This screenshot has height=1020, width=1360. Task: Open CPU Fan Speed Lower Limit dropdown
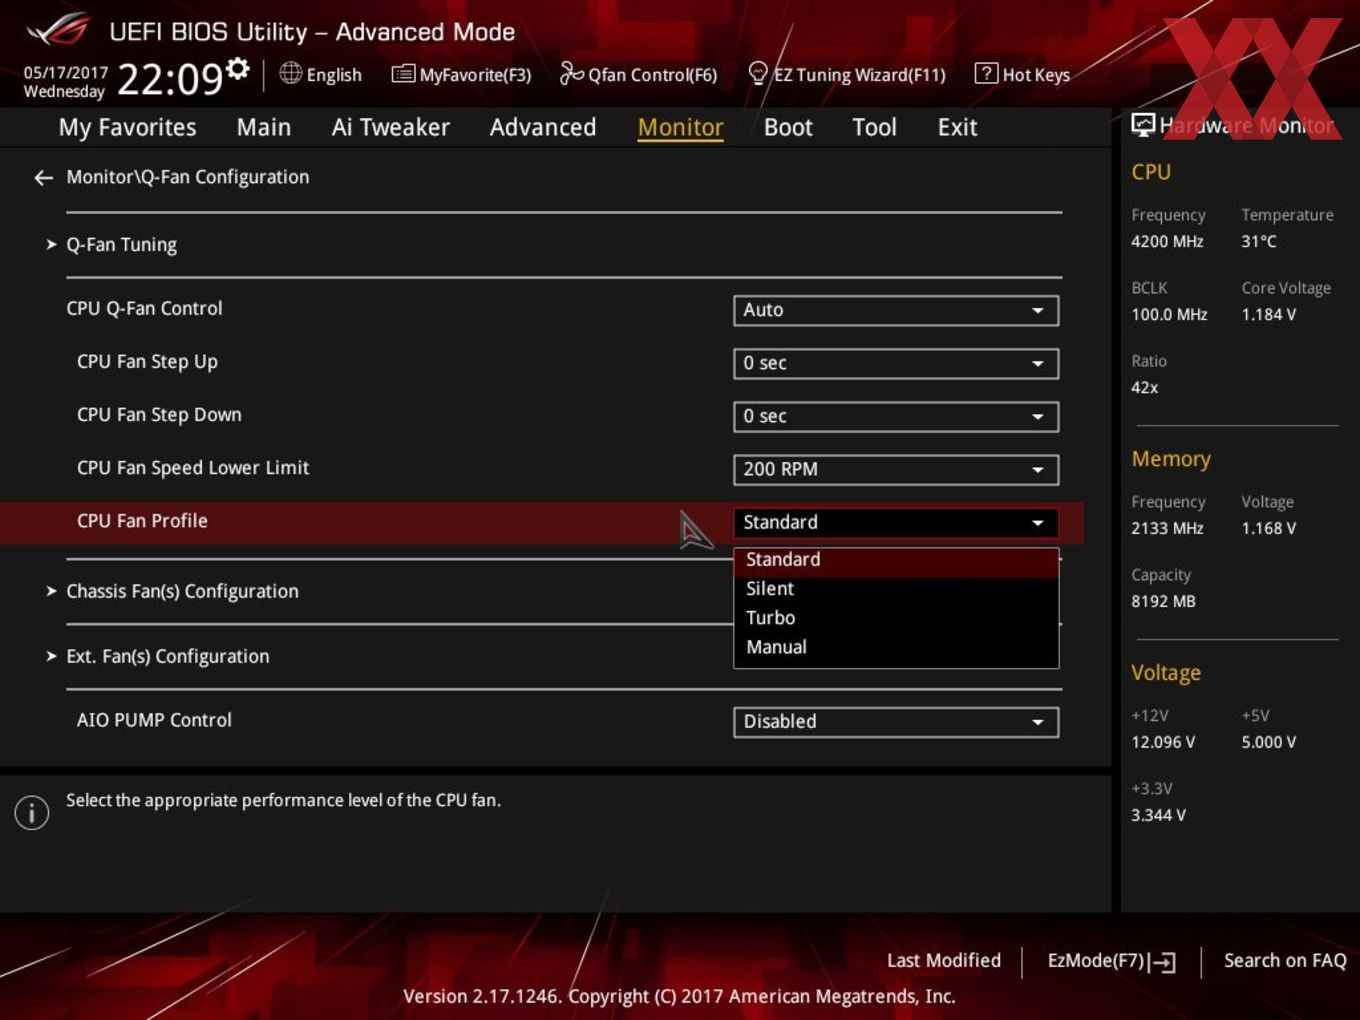pos(896,469)
